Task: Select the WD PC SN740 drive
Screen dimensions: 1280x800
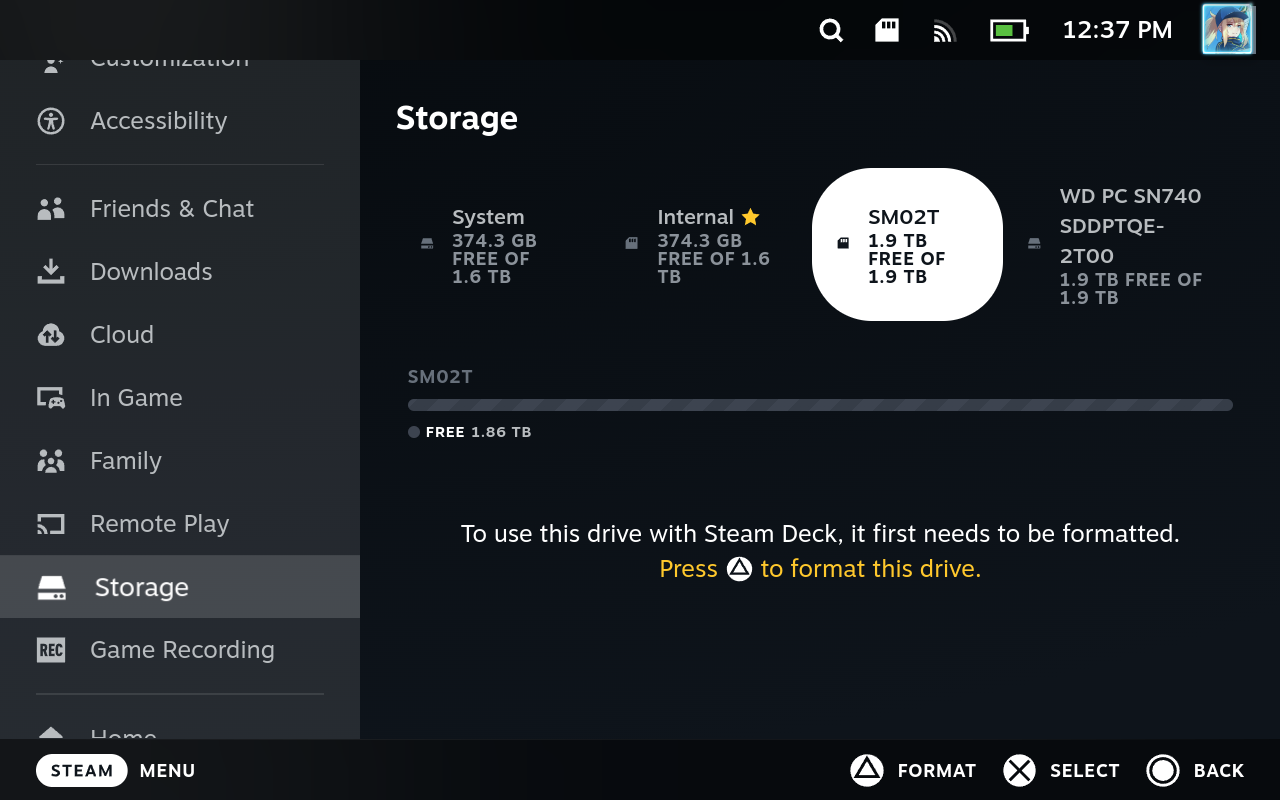Action: (1125, 245)
